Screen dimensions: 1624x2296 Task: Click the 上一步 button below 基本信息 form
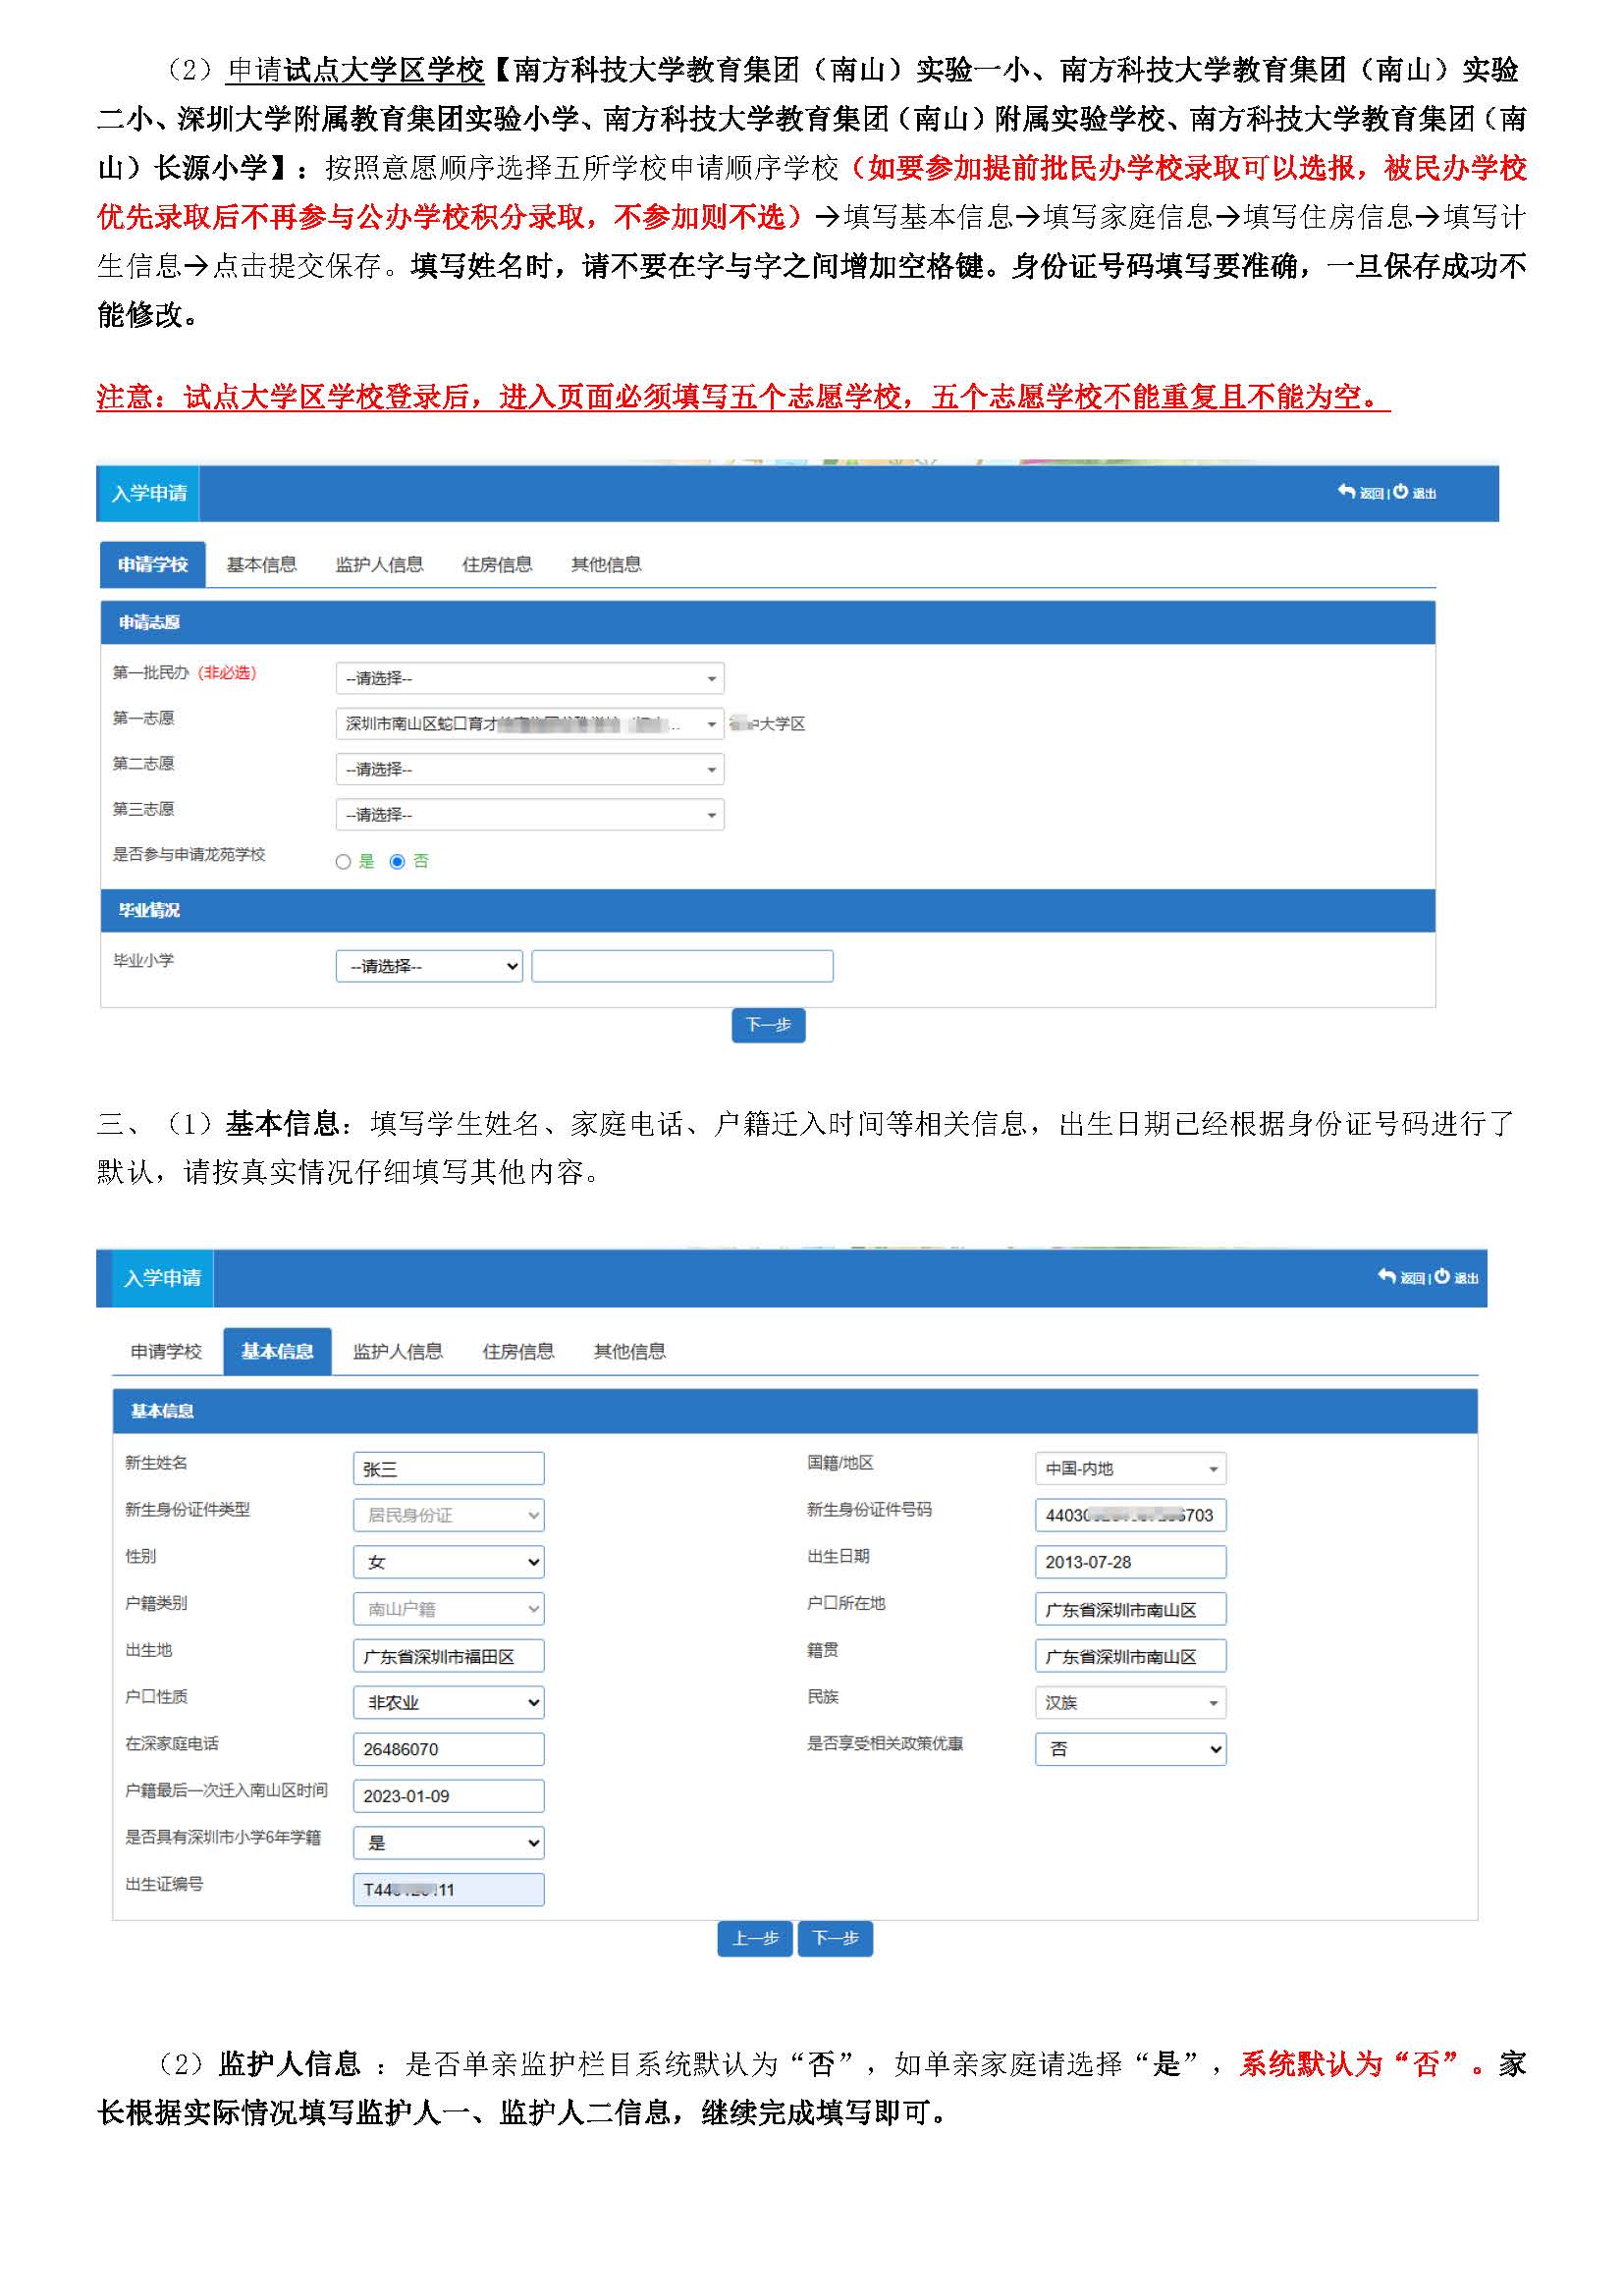pos(755,1938)
